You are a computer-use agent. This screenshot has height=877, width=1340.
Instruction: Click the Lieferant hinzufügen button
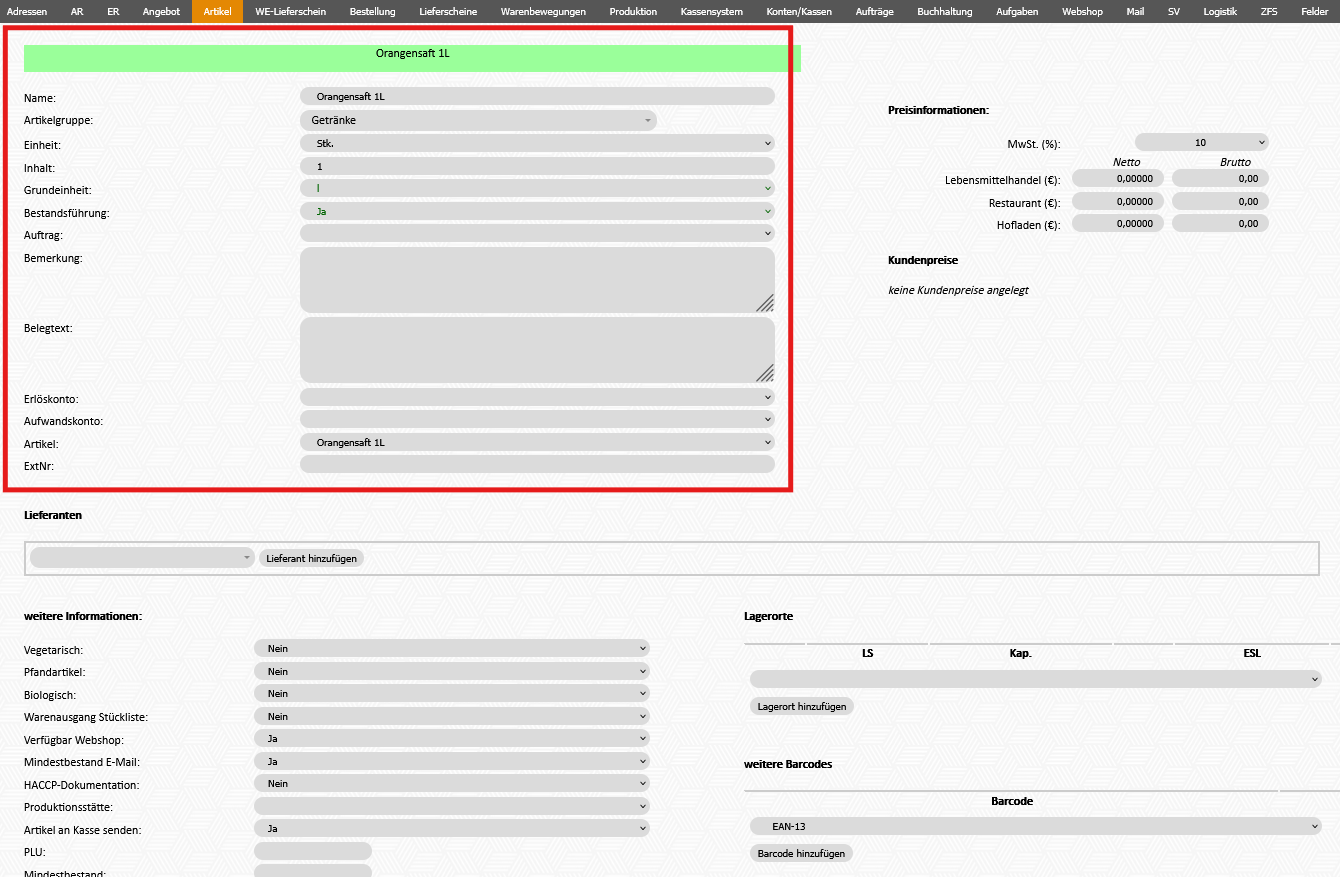[x=312, y=558]
